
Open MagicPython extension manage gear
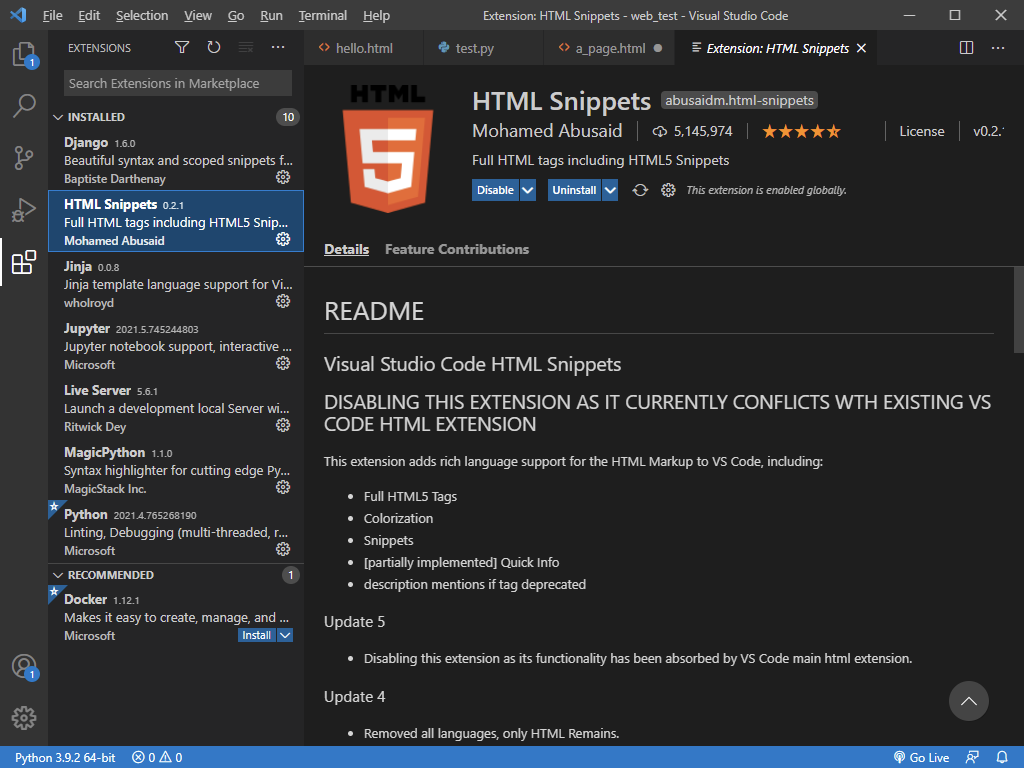[x=283, y=487]
